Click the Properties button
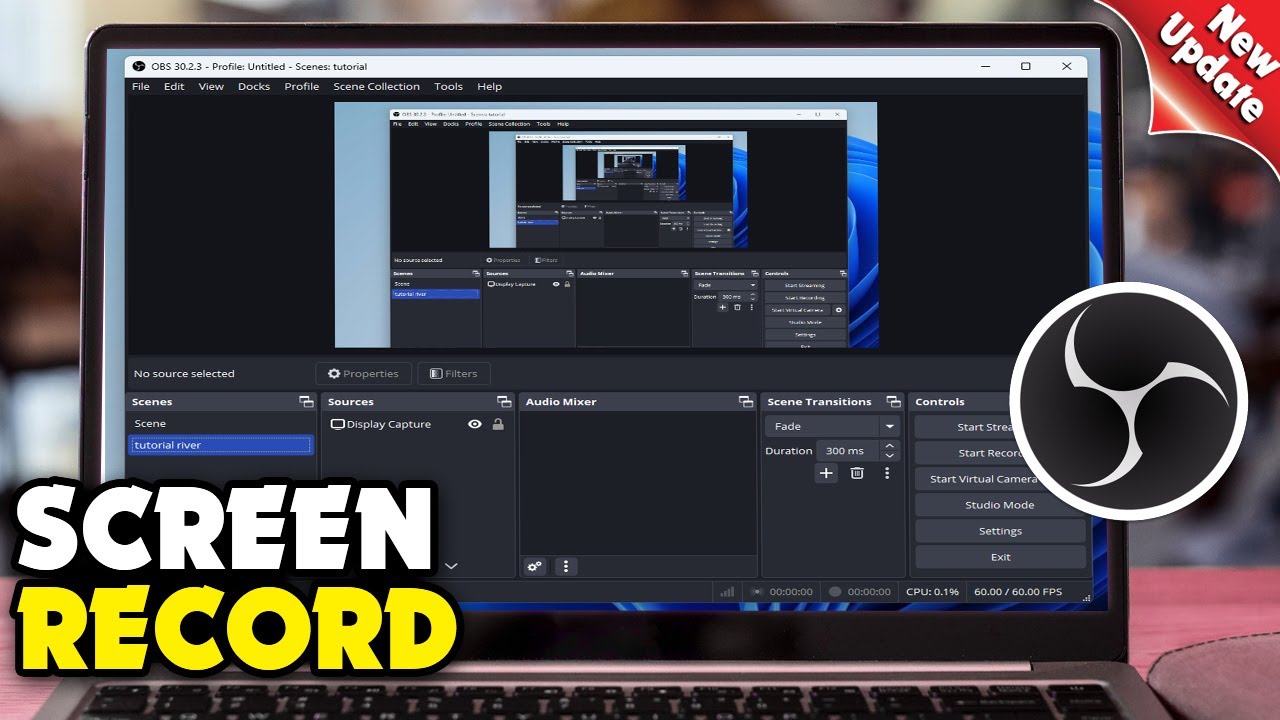This screenshot has height=720, width=1280. [x=363, y=374]
